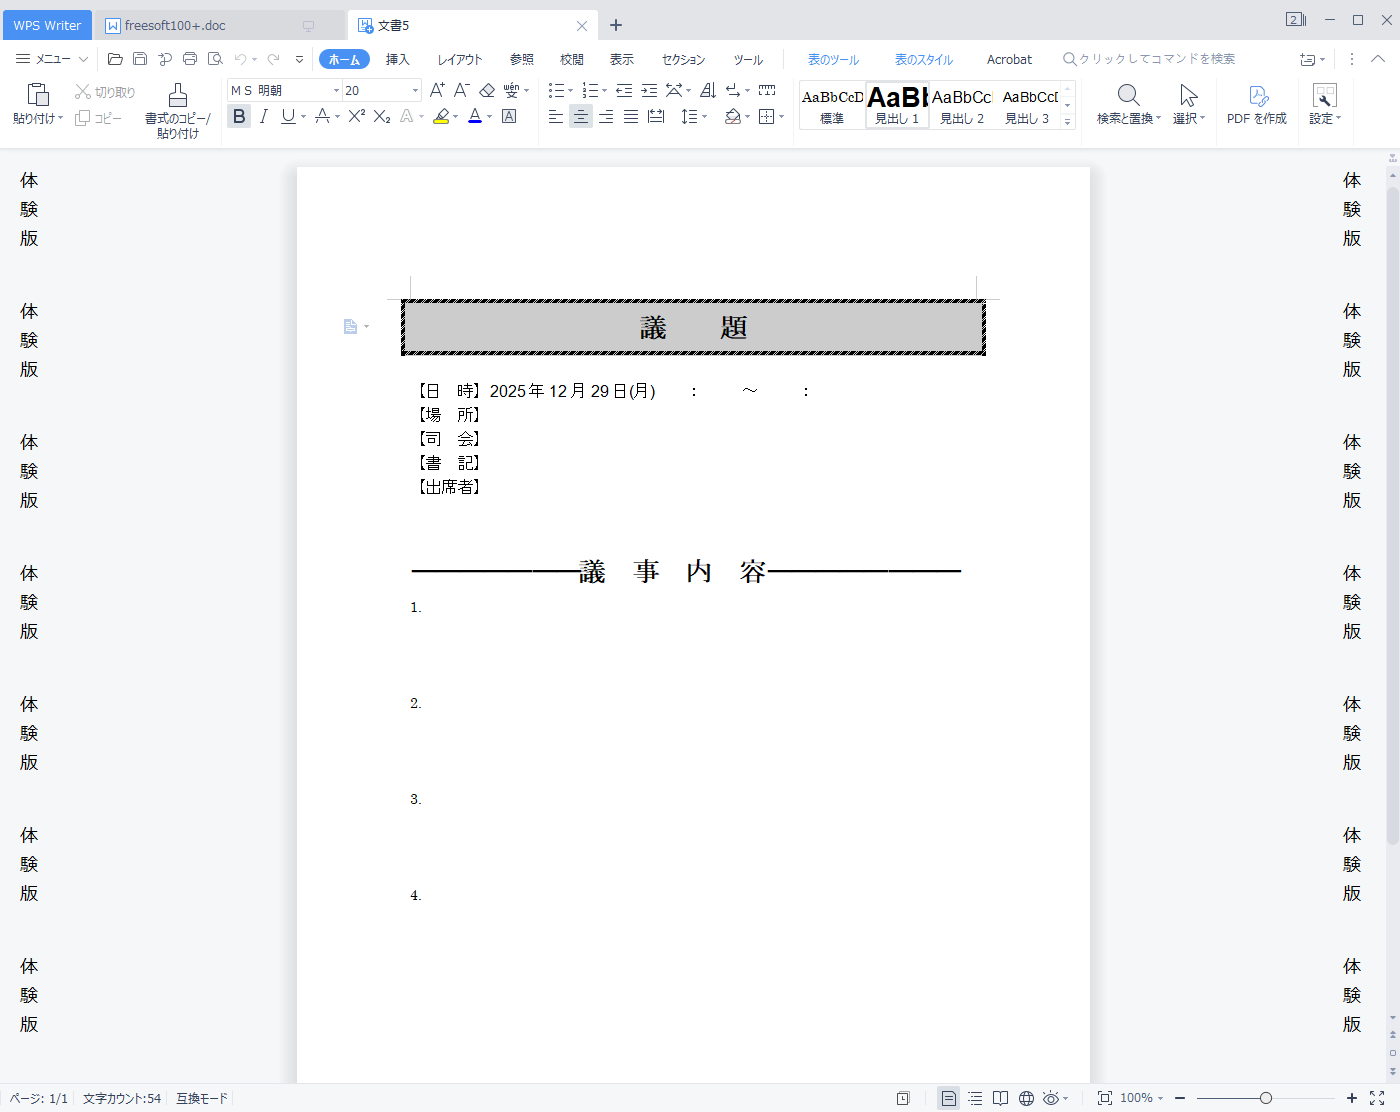Viewport: 1400px width, 1112px height.
Task: Click the zoom slider handle
Action: pos(1265,1098)
